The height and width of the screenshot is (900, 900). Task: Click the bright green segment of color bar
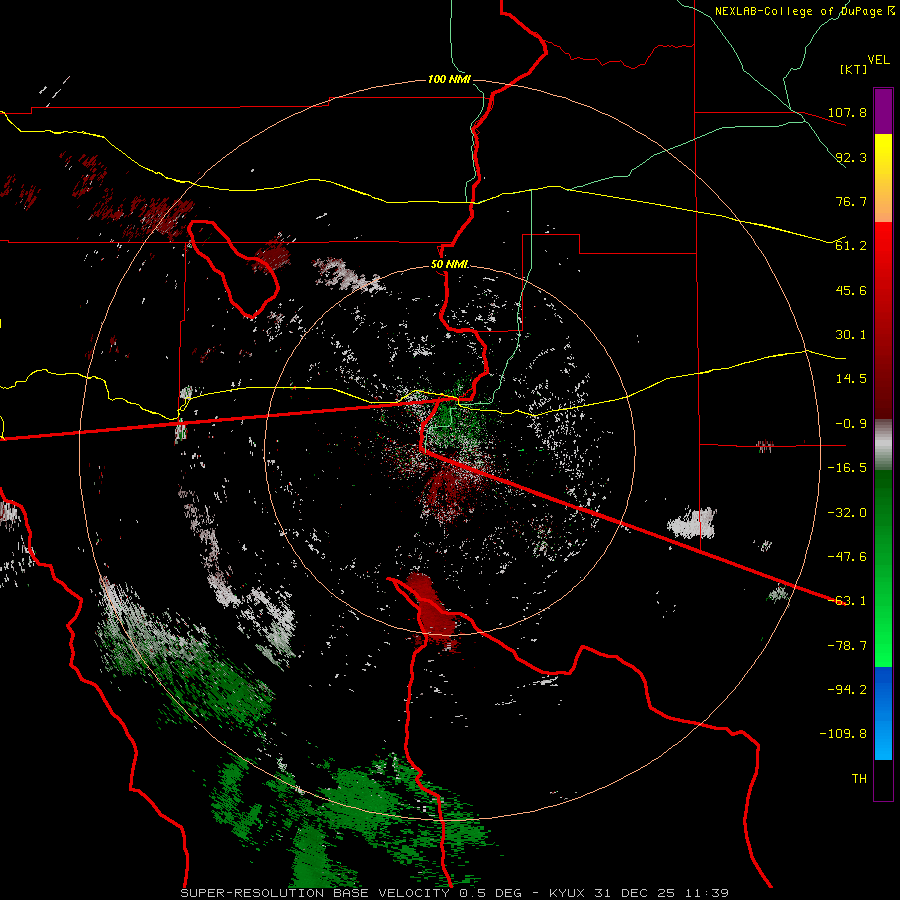click(x=883, y=568)
